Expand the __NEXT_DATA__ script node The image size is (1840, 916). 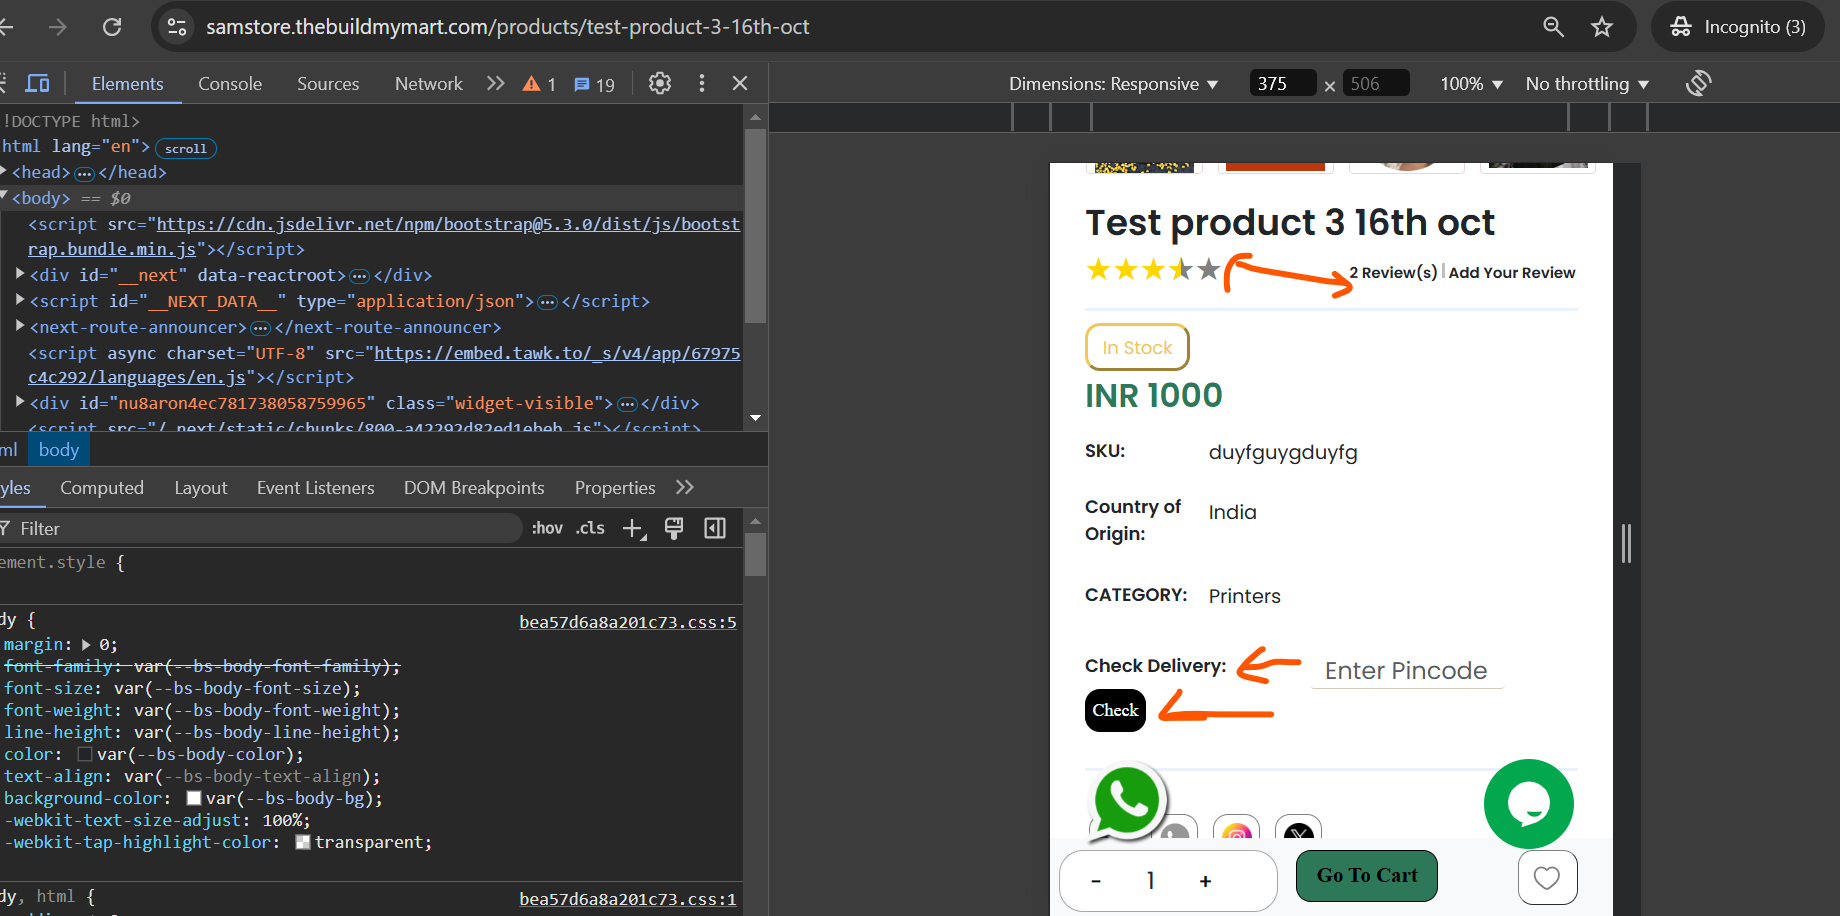20,299
